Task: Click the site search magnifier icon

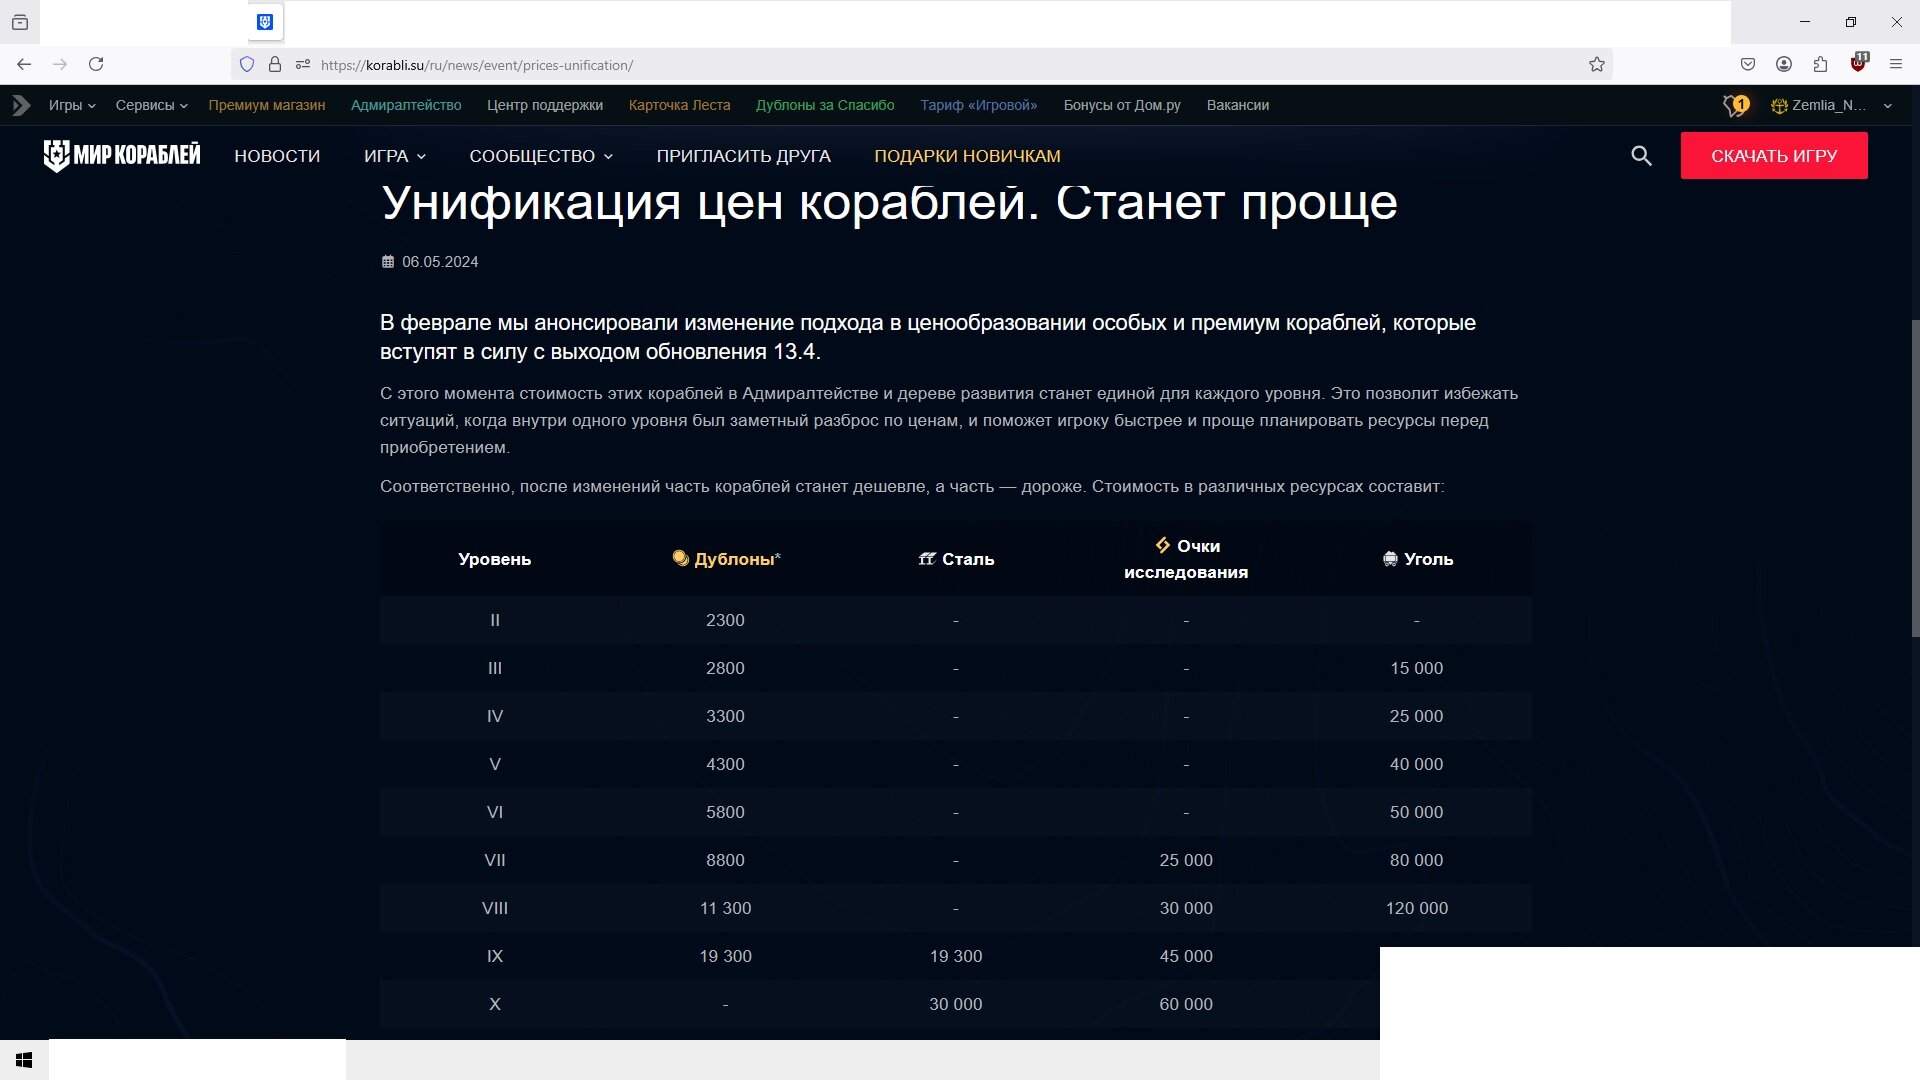Action: tap(1641, 156)
